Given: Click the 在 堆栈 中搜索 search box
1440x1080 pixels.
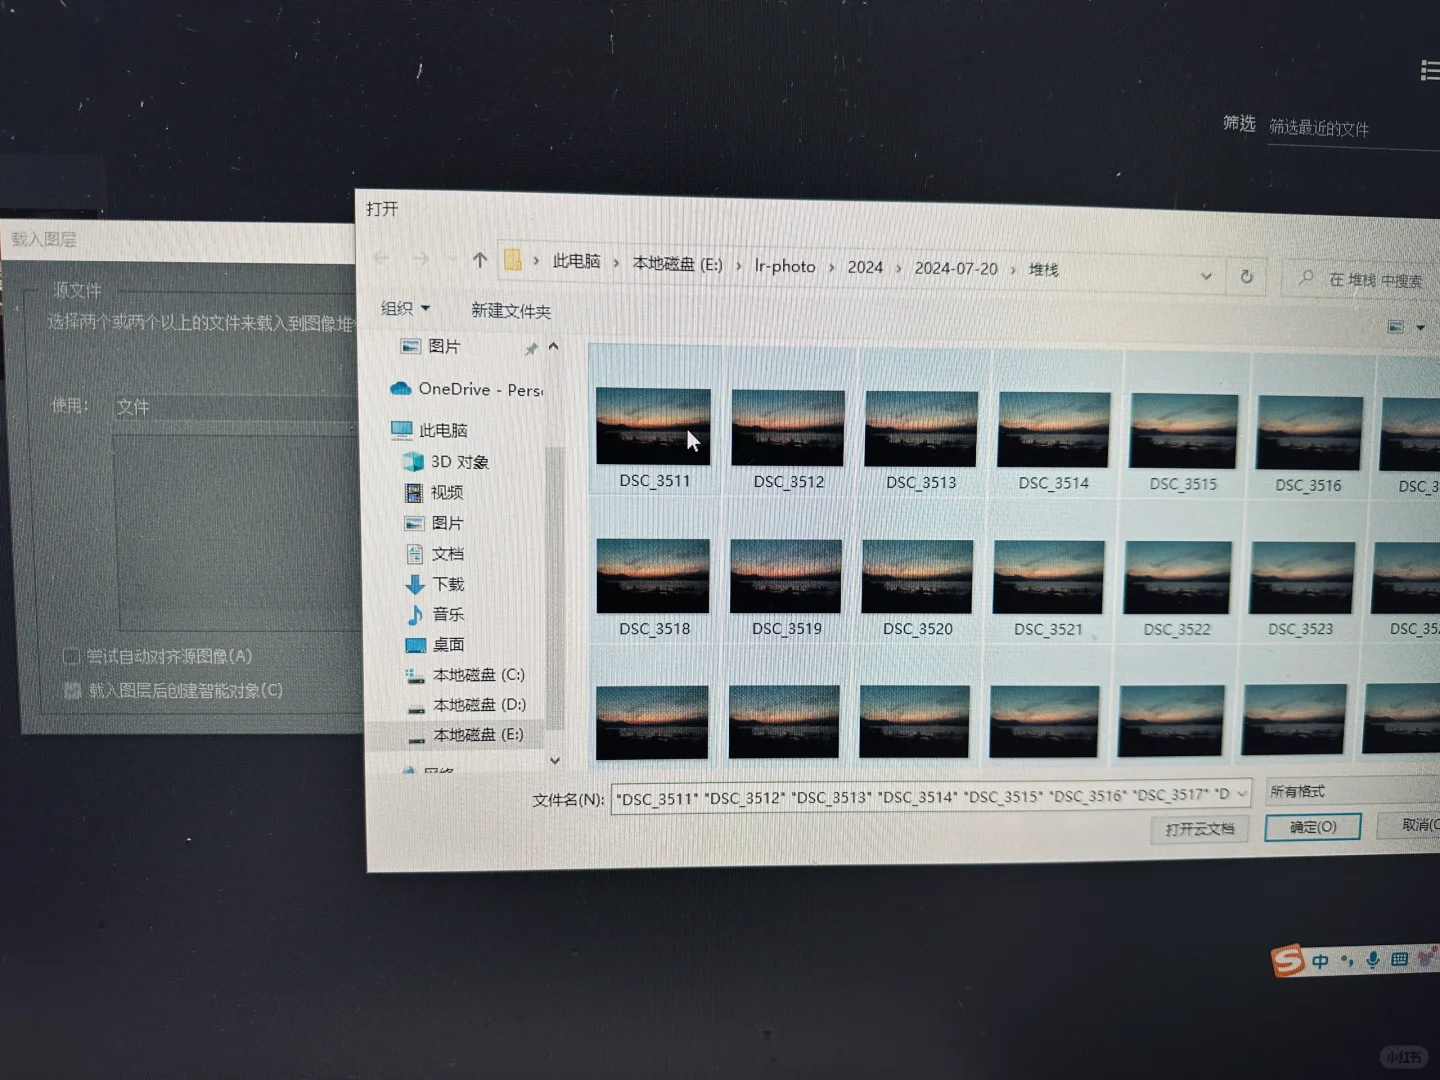Looking at the screenshot, I should [1362, 280].
